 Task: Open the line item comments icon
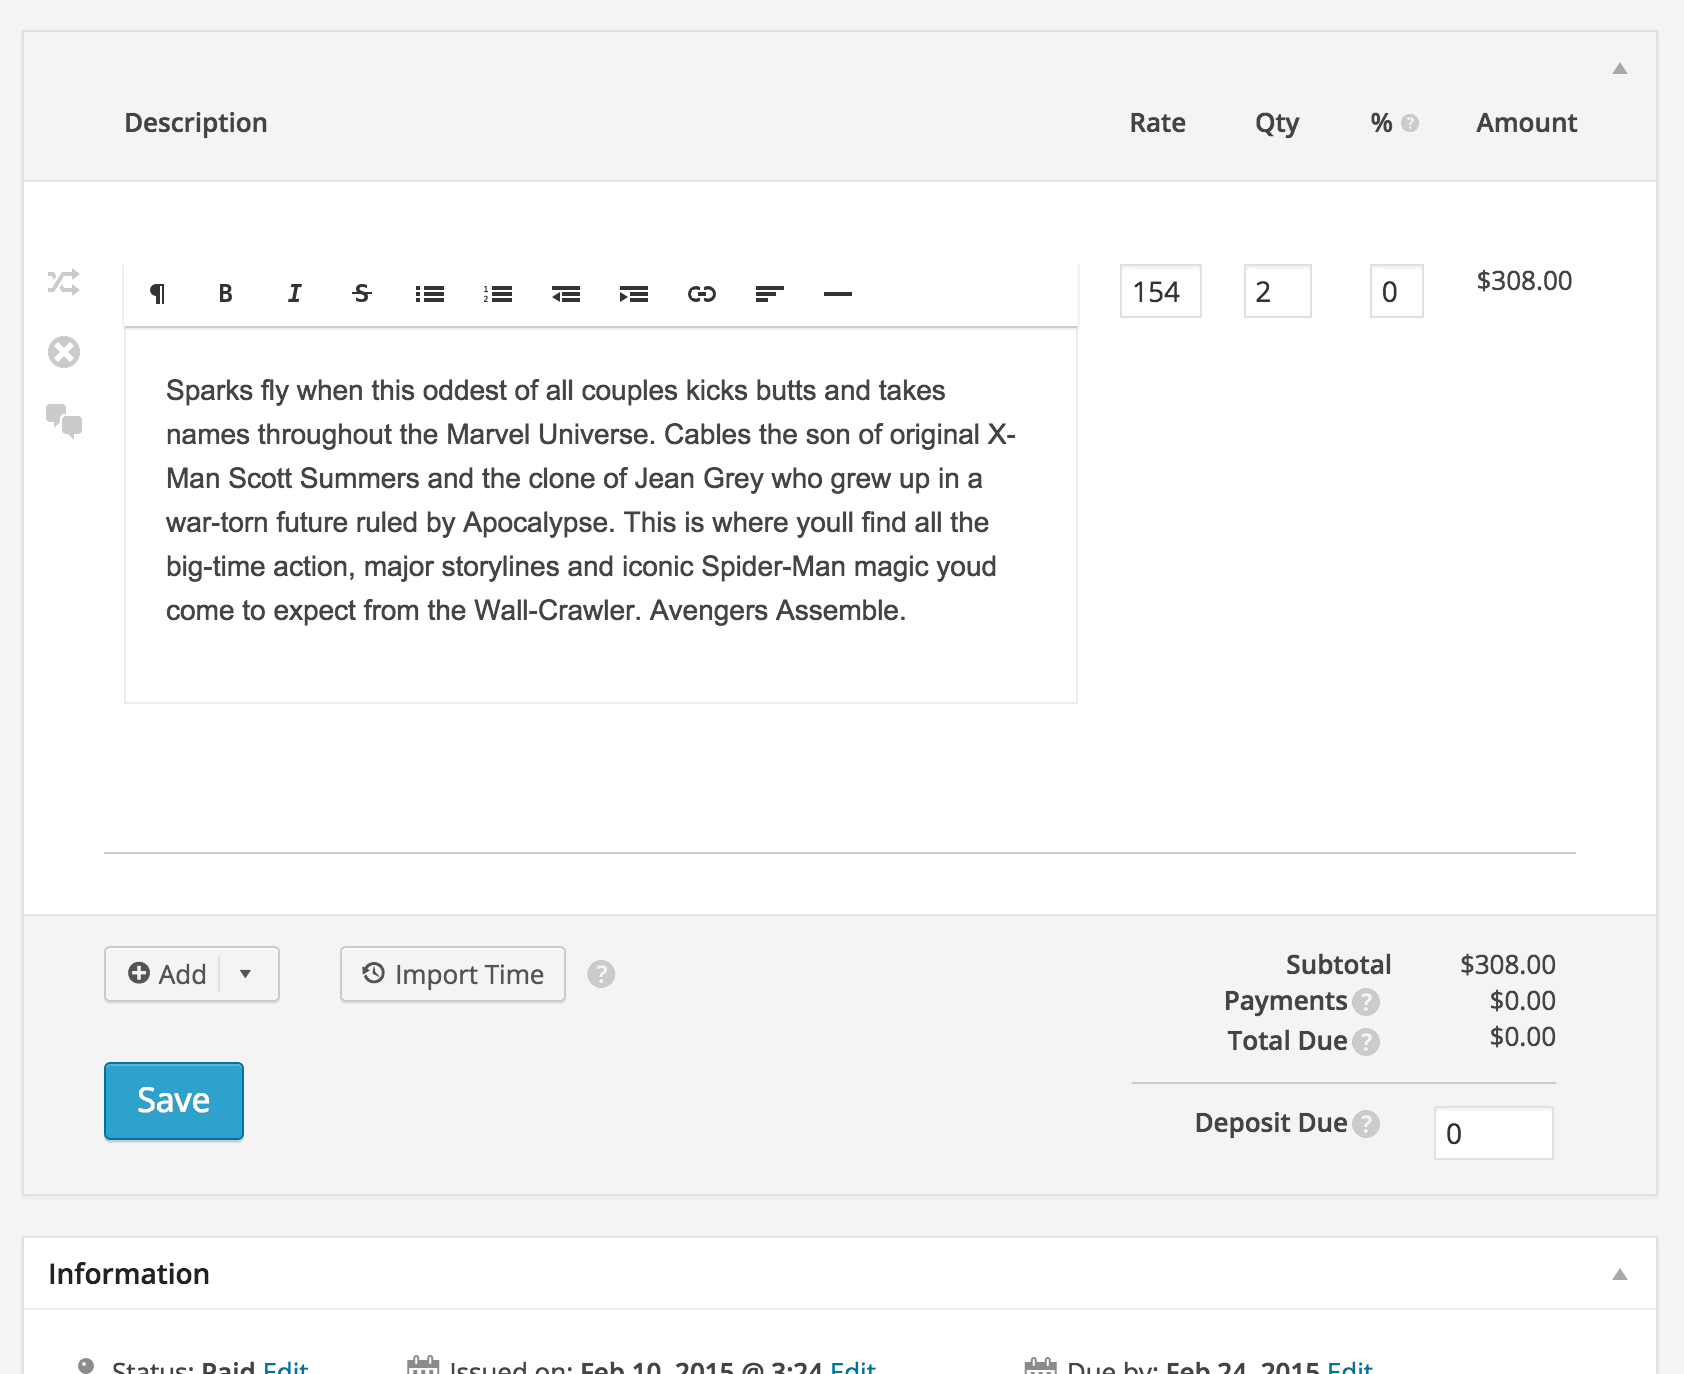64,420
